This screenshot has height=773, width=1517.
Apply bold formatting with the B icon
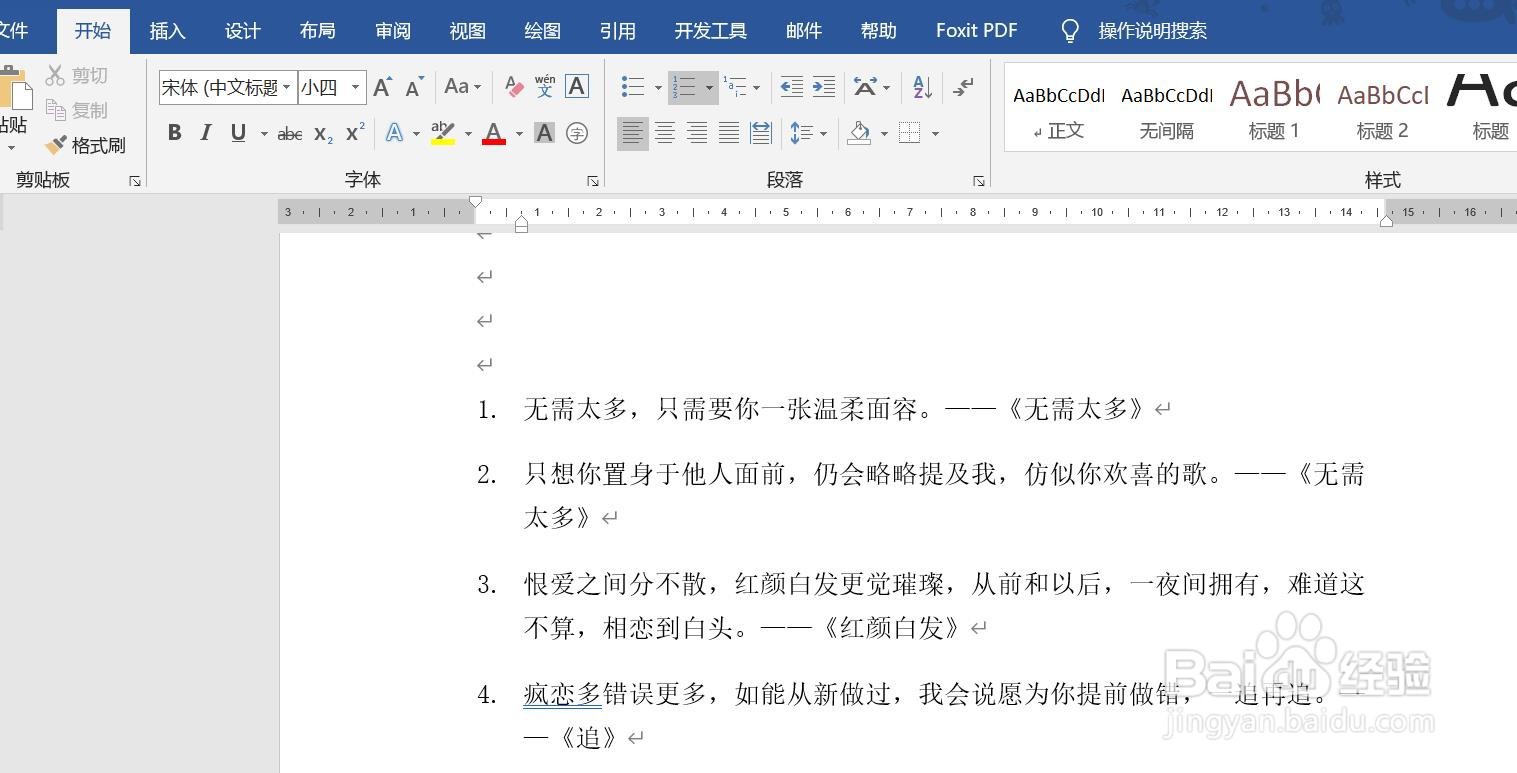[x=174, y=132]
